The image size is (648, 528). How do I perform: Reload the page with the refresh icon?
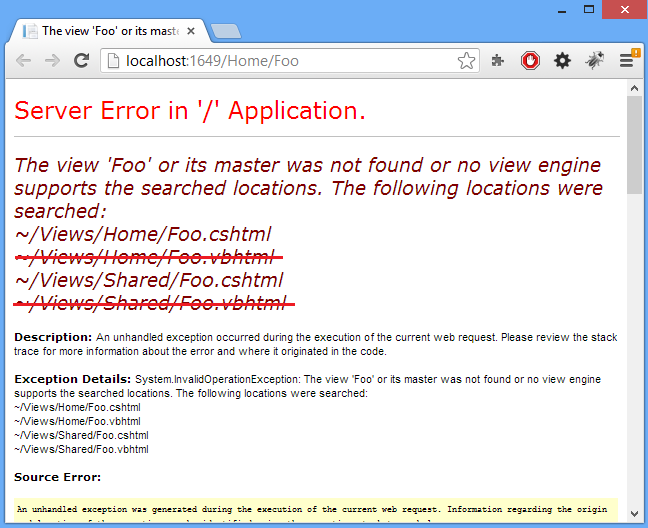pyautogui.click(x=81, y=60)
